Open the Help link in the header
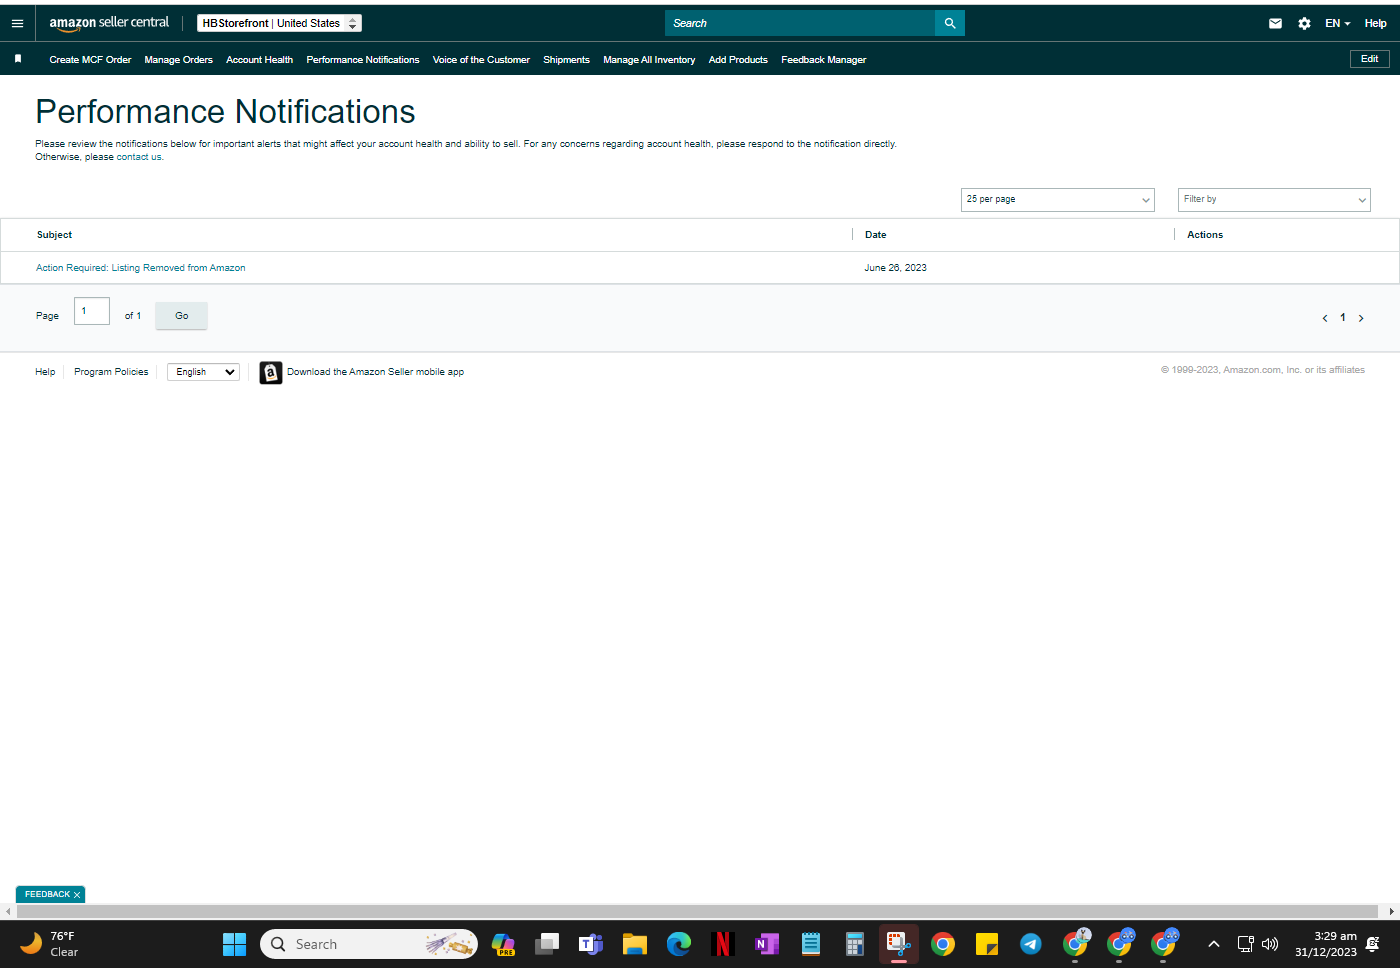The width and height of the screenshot is (1400, 968). coord(1375,23)
